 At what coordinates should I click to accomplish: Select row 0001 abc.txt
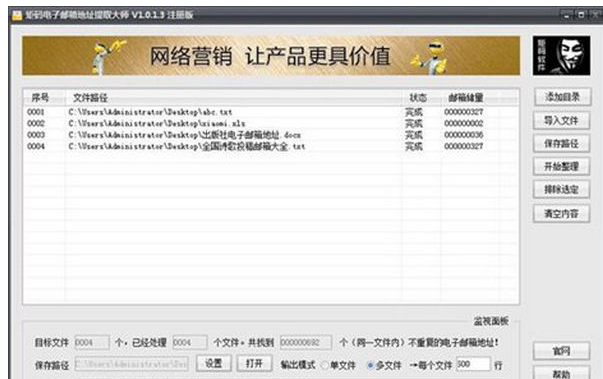(271, 112)
